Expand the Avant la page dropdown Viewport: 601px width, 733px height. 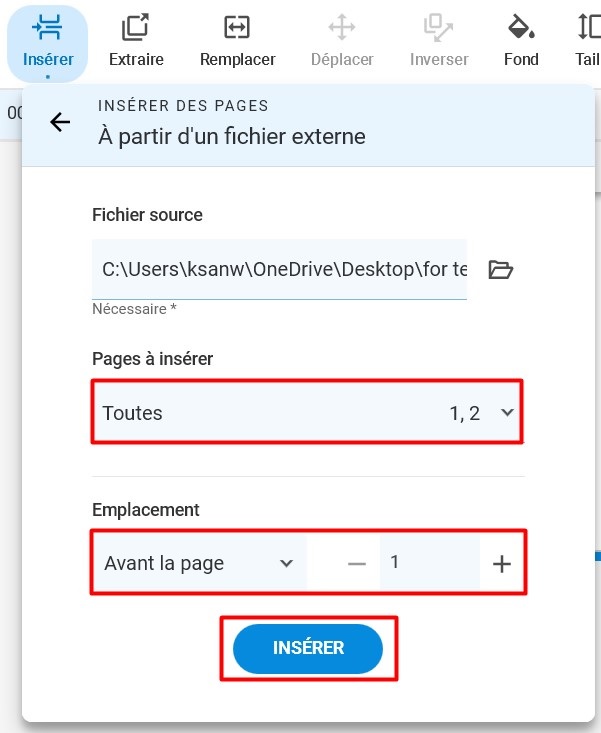(200, 563)
